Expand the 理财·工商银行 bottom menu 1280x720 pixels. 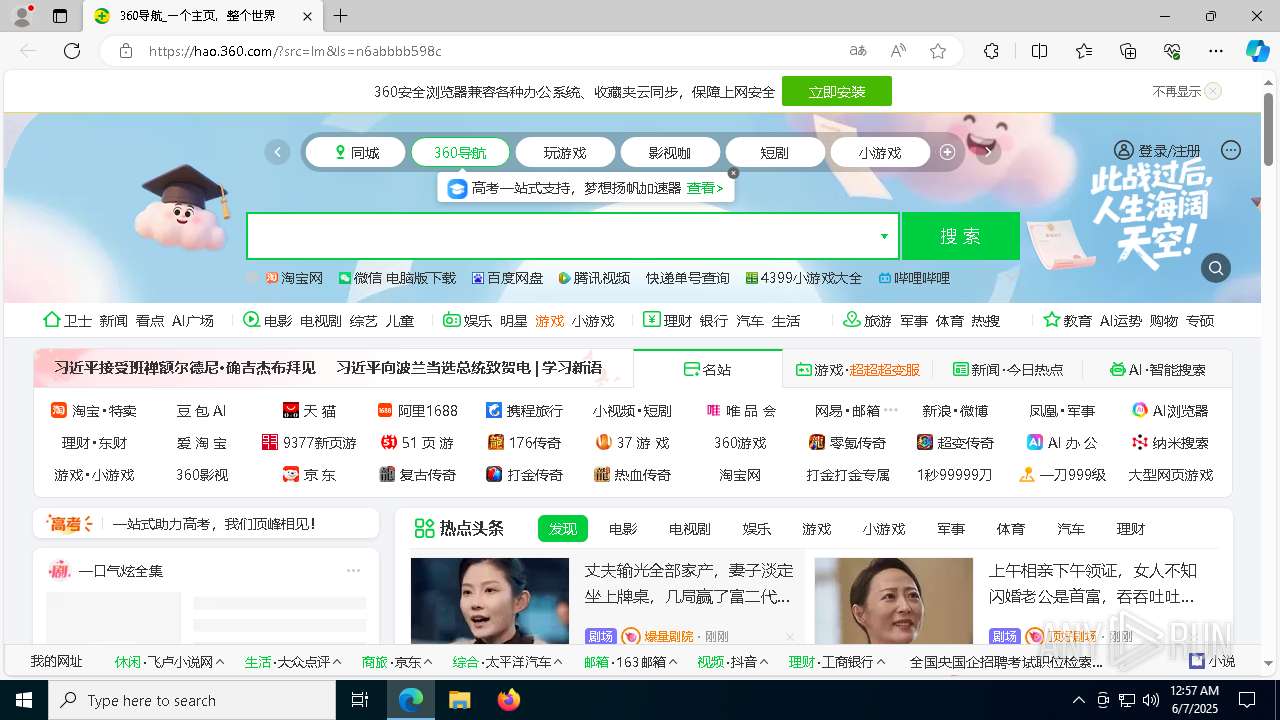click(837, 661)
